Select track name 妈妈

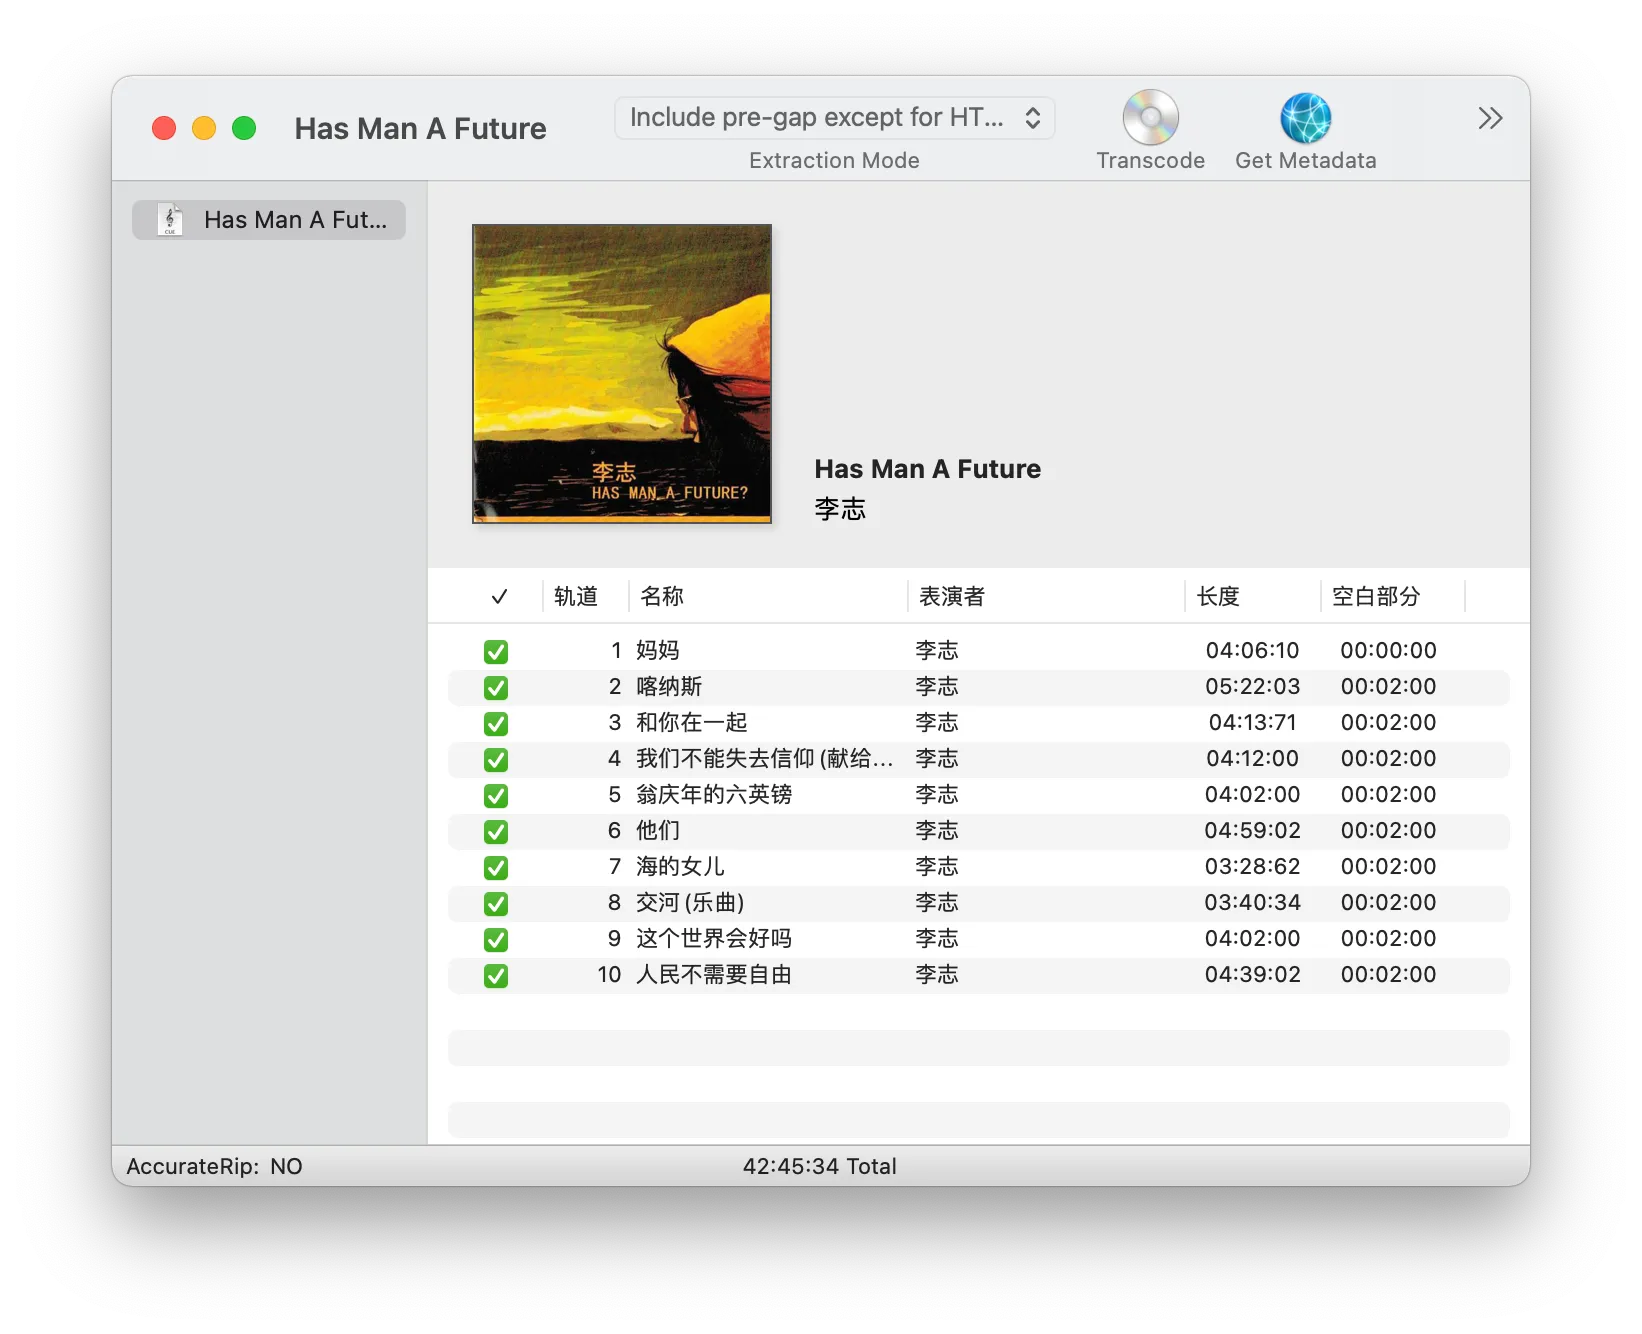[x=658, y=651]
